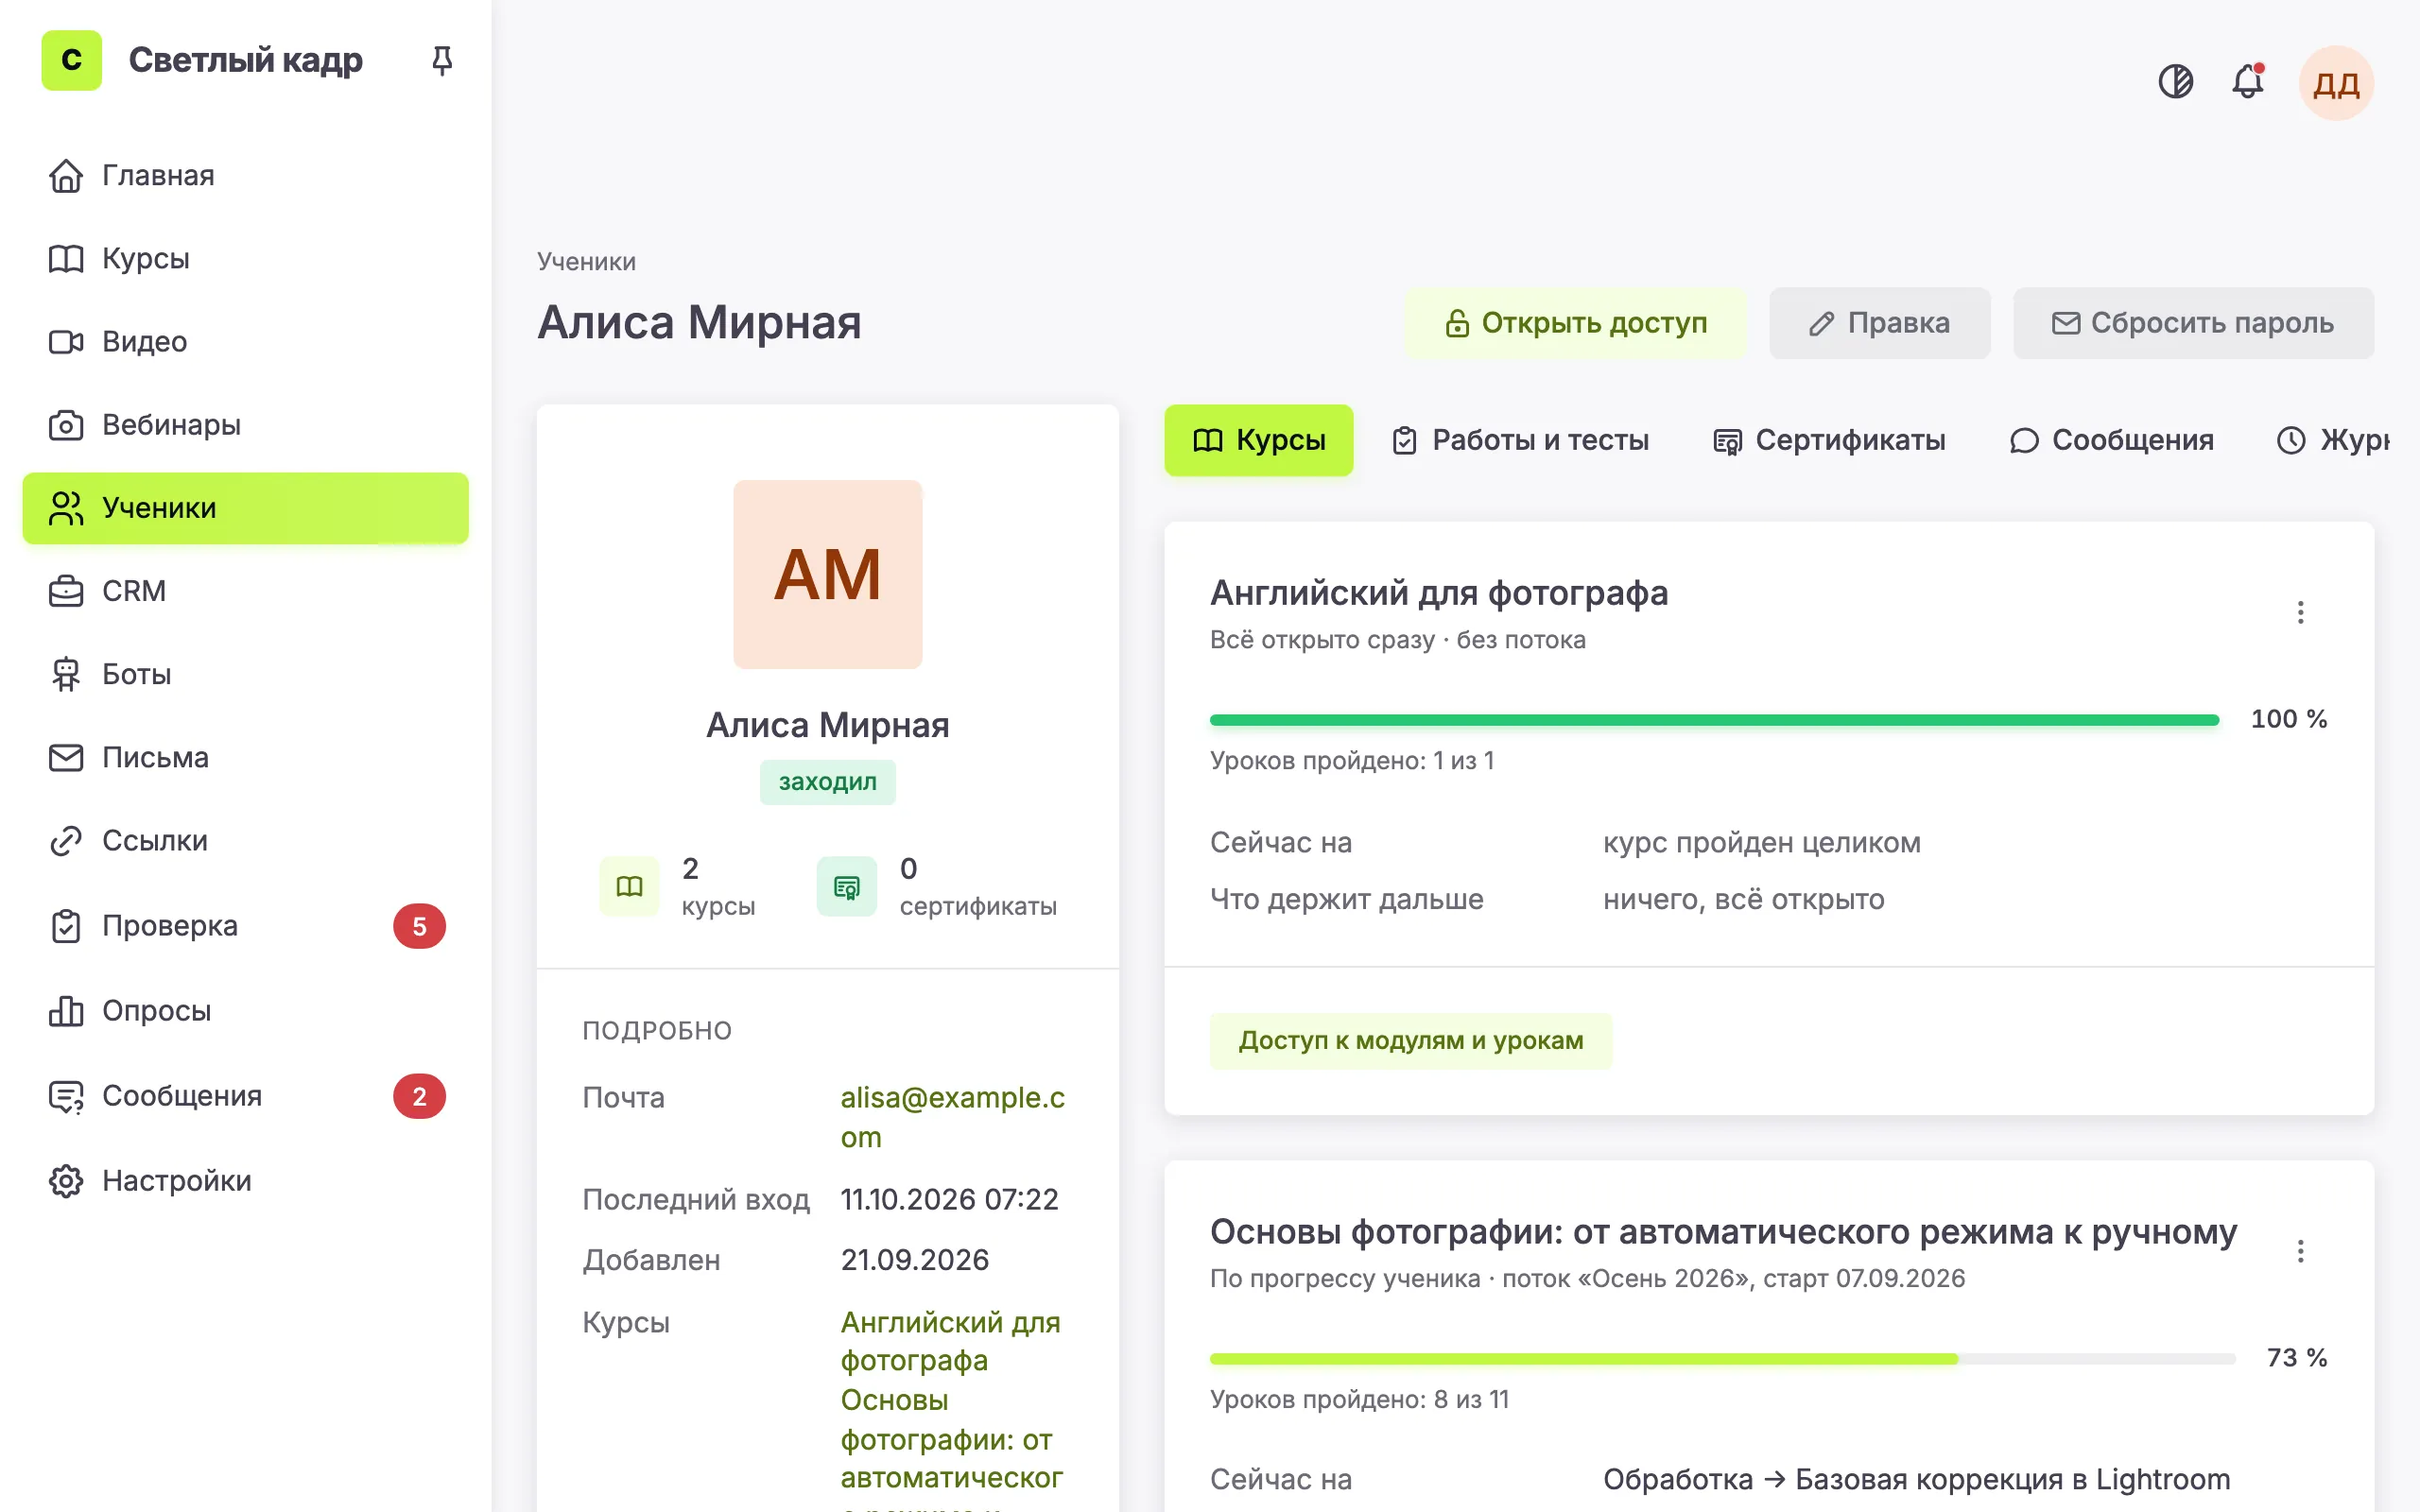Viewport: 2420px width, 1512px height.
Task: Click the Алиса Мирная page heading
Action: tap(699, 322)
